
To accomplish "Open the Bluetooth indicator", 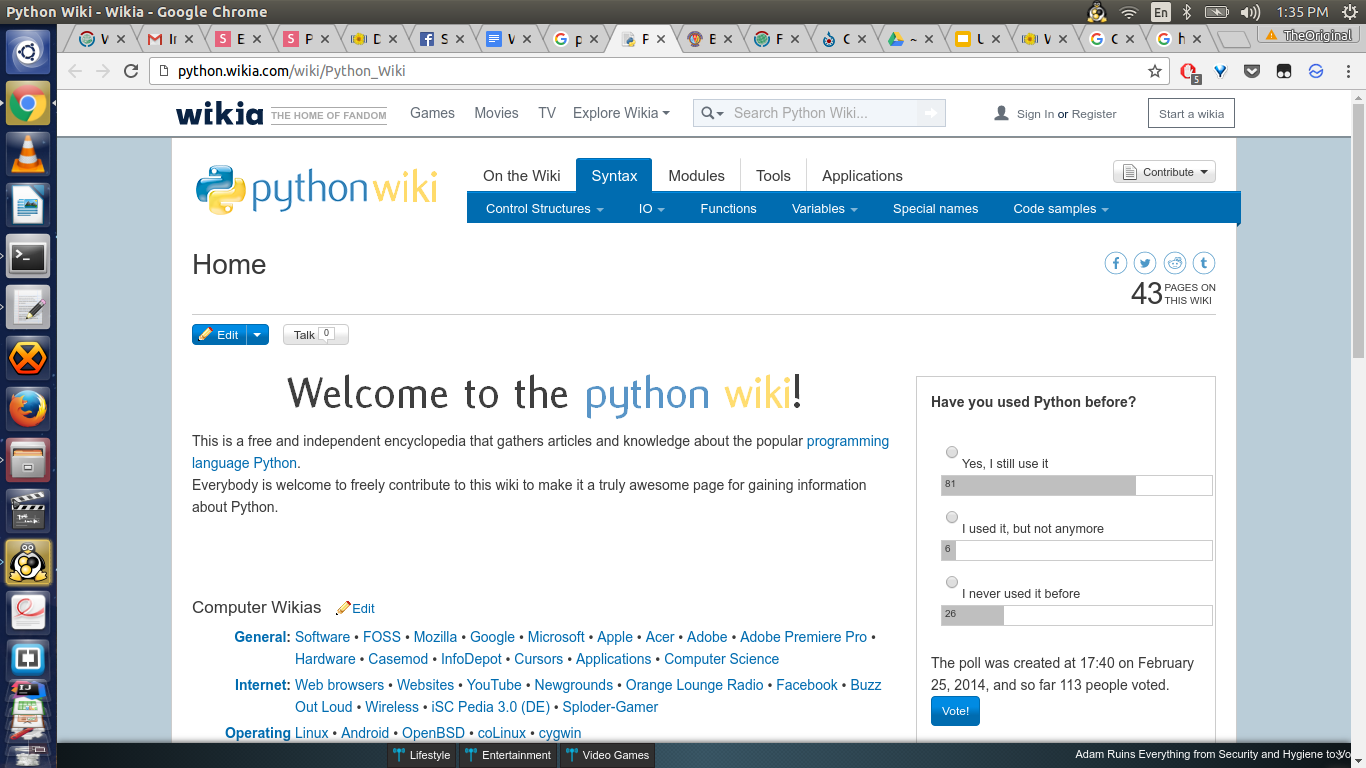I will coord(1187,12).
